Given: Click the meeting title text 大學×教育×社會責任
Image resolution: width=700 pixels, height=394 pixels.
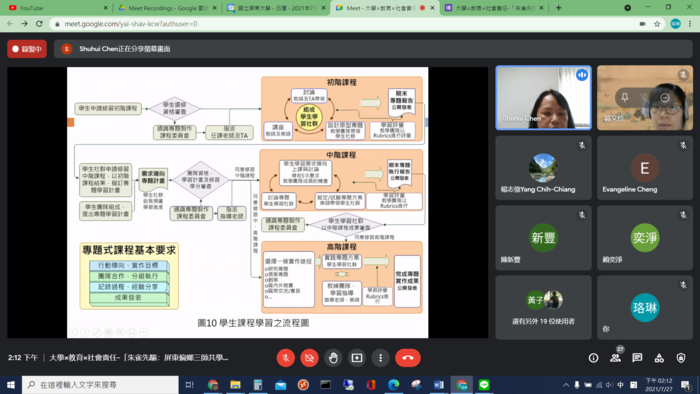Looking at the screenshot, I should click(x=139, y=357).
